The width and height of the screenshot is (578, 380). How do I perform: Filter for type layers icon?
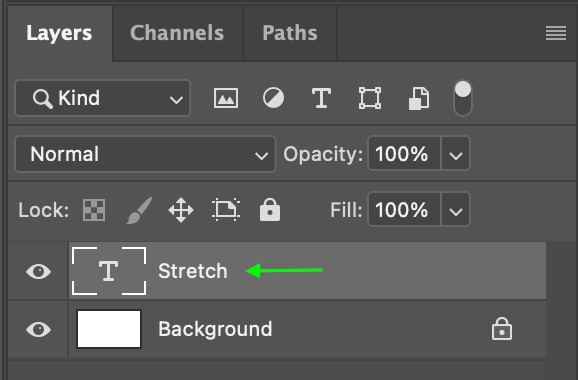[x=321, y=98]
